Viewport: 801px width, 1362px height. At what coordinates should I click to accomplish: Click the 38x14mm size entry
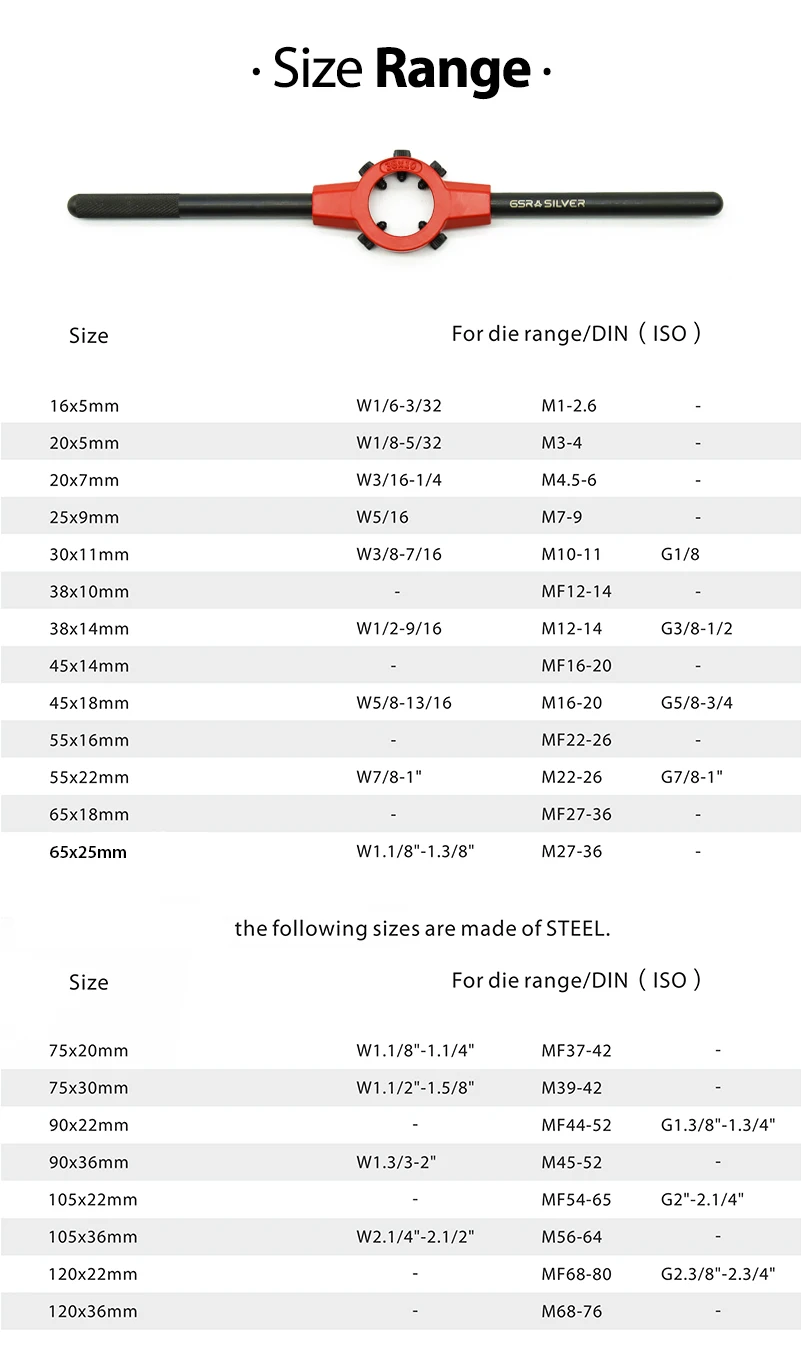(89, 629)
